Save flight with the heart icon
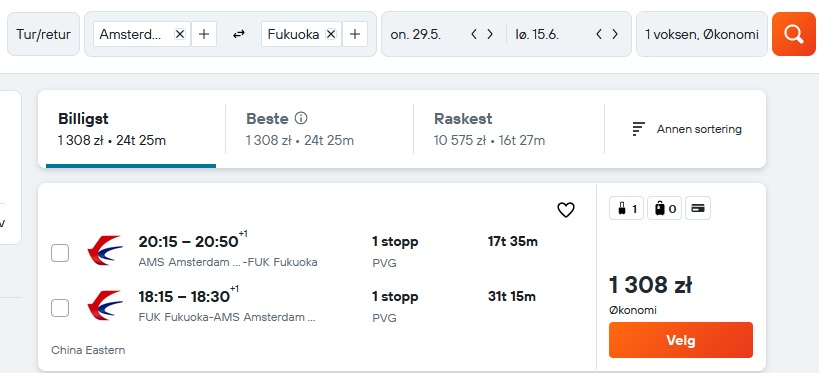 pos(566,210)
